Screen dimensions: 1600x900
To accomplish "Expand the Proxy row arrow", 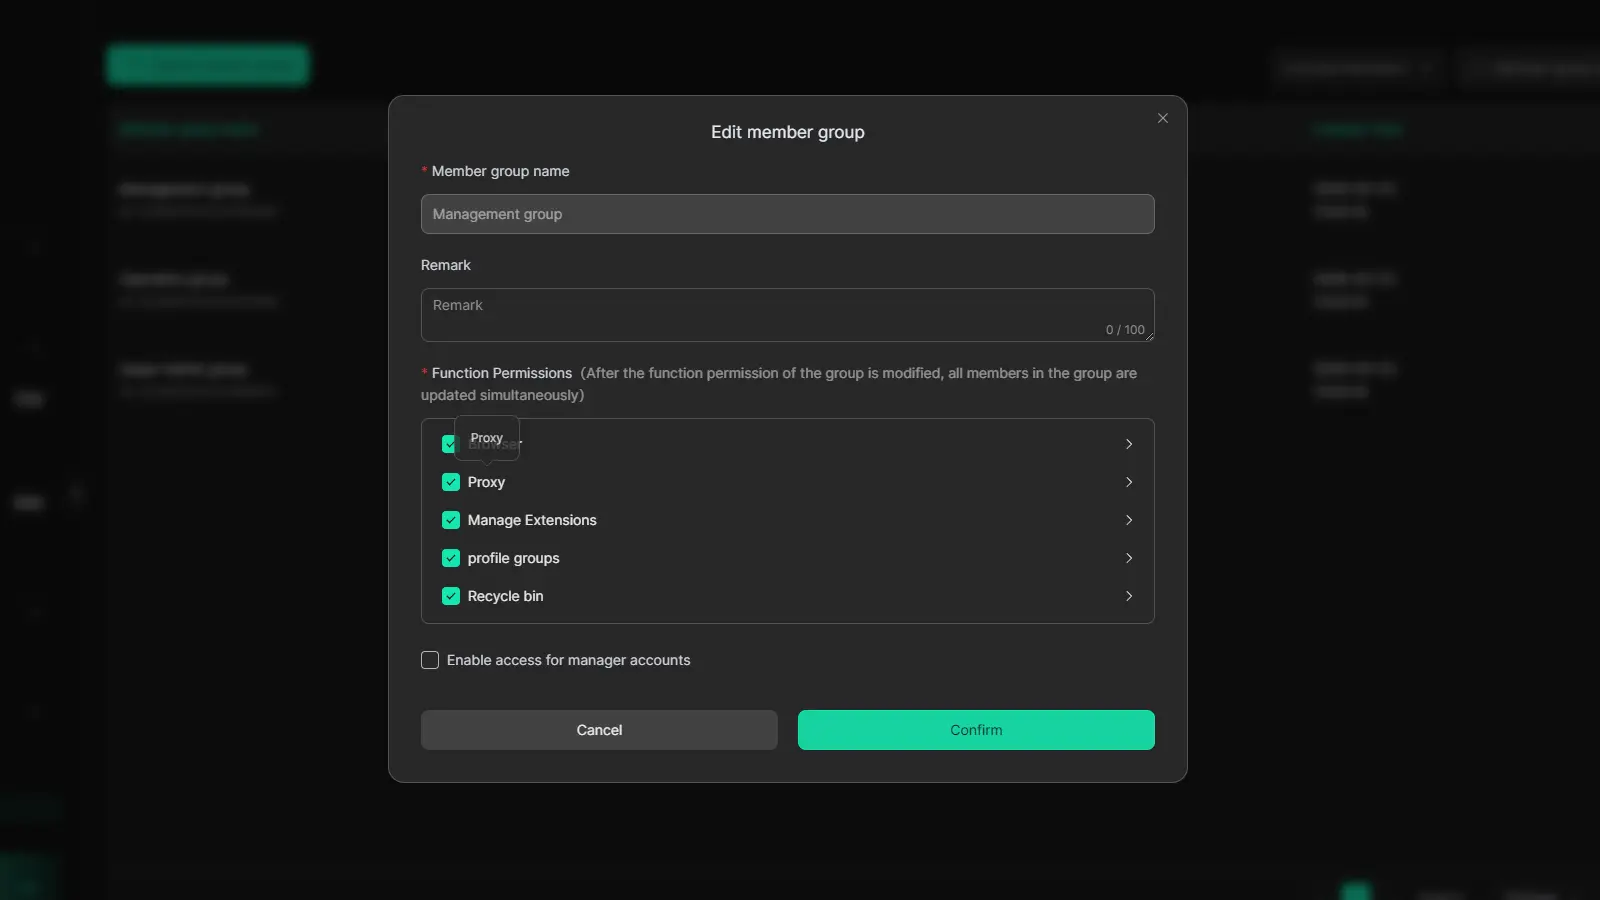I will click(1128, 482).
